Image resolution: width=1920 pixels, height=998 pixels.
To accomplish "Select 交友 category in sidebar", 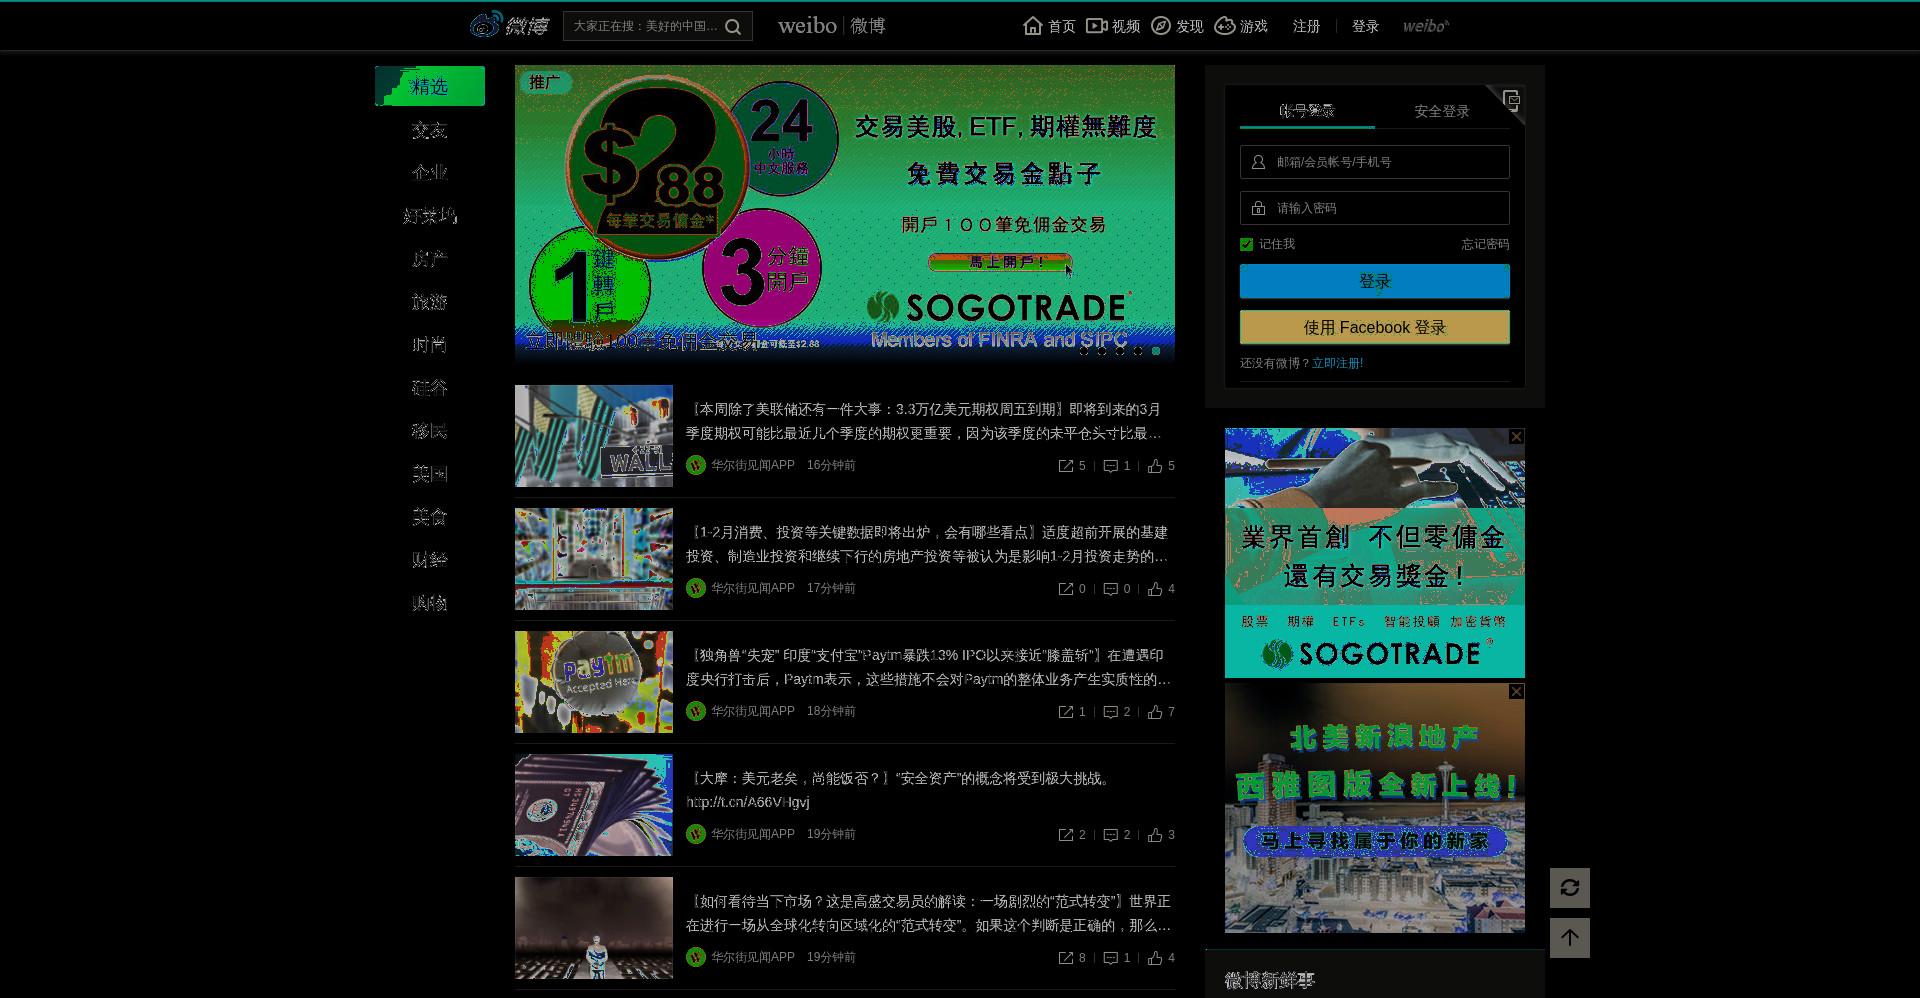I will click(430, 130).
